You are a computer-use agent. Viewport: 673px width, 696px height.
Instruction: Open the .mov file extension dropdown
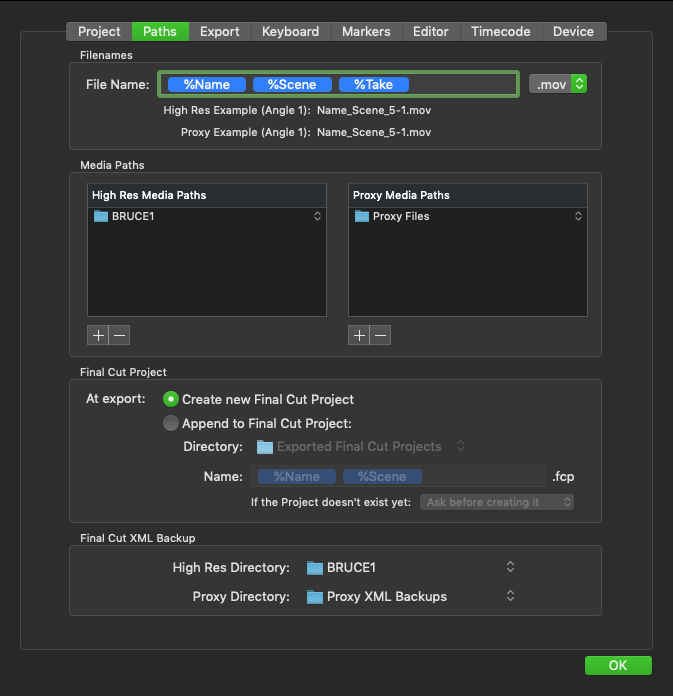[558, 84]
